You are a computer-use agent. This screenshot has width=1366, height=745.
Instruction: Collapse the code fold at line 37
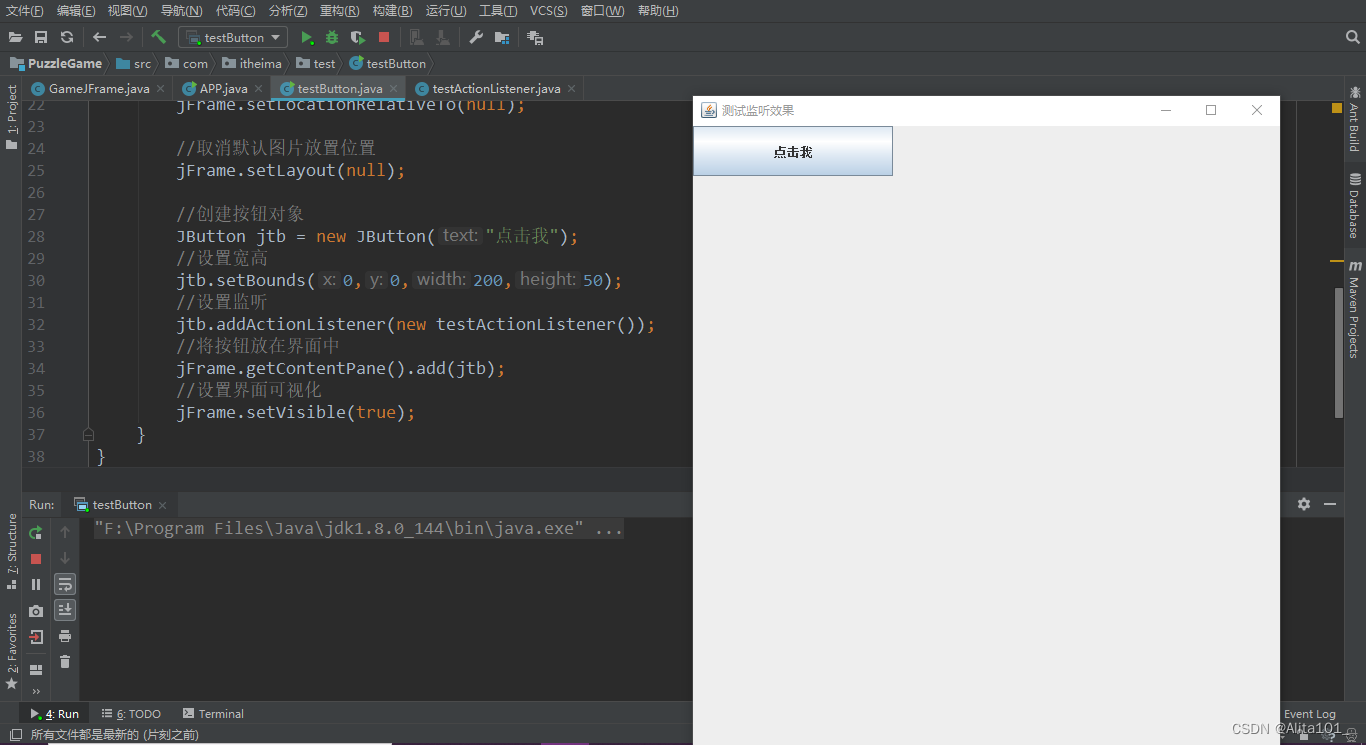[x=88, y=435]
